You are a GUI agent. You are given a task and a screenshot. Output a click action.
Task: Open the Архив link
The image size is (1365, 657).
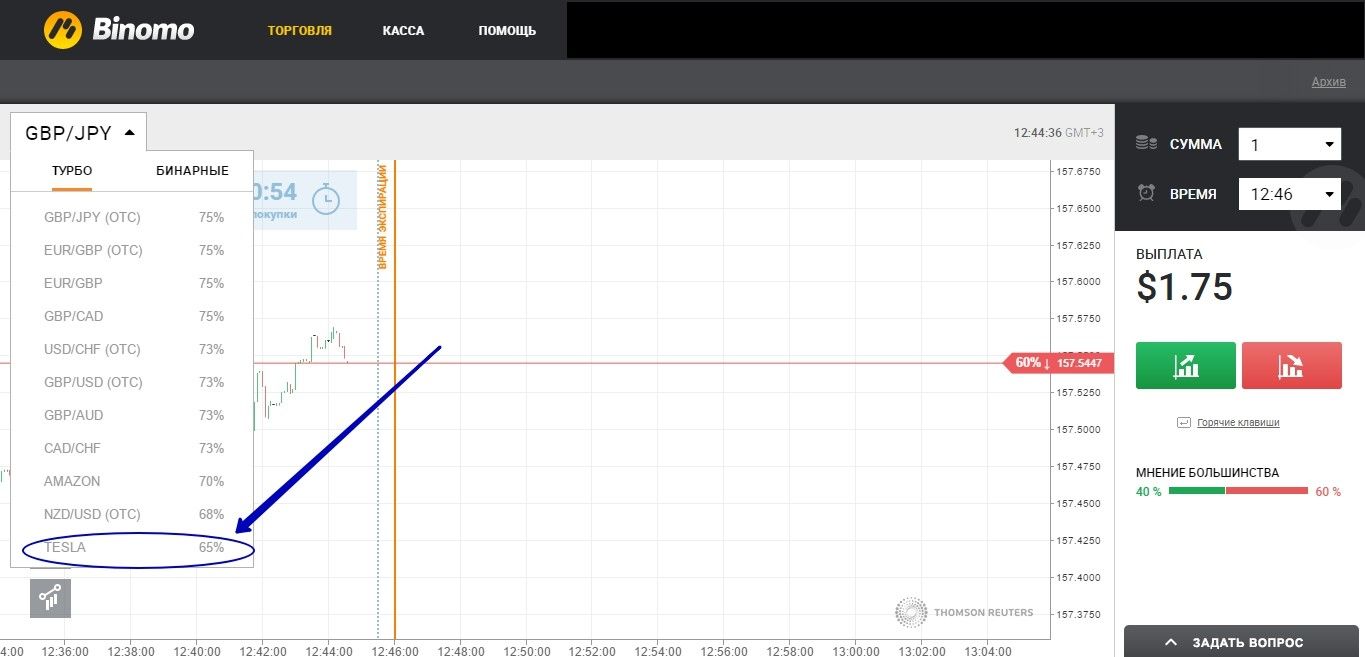coord(1329,82)
